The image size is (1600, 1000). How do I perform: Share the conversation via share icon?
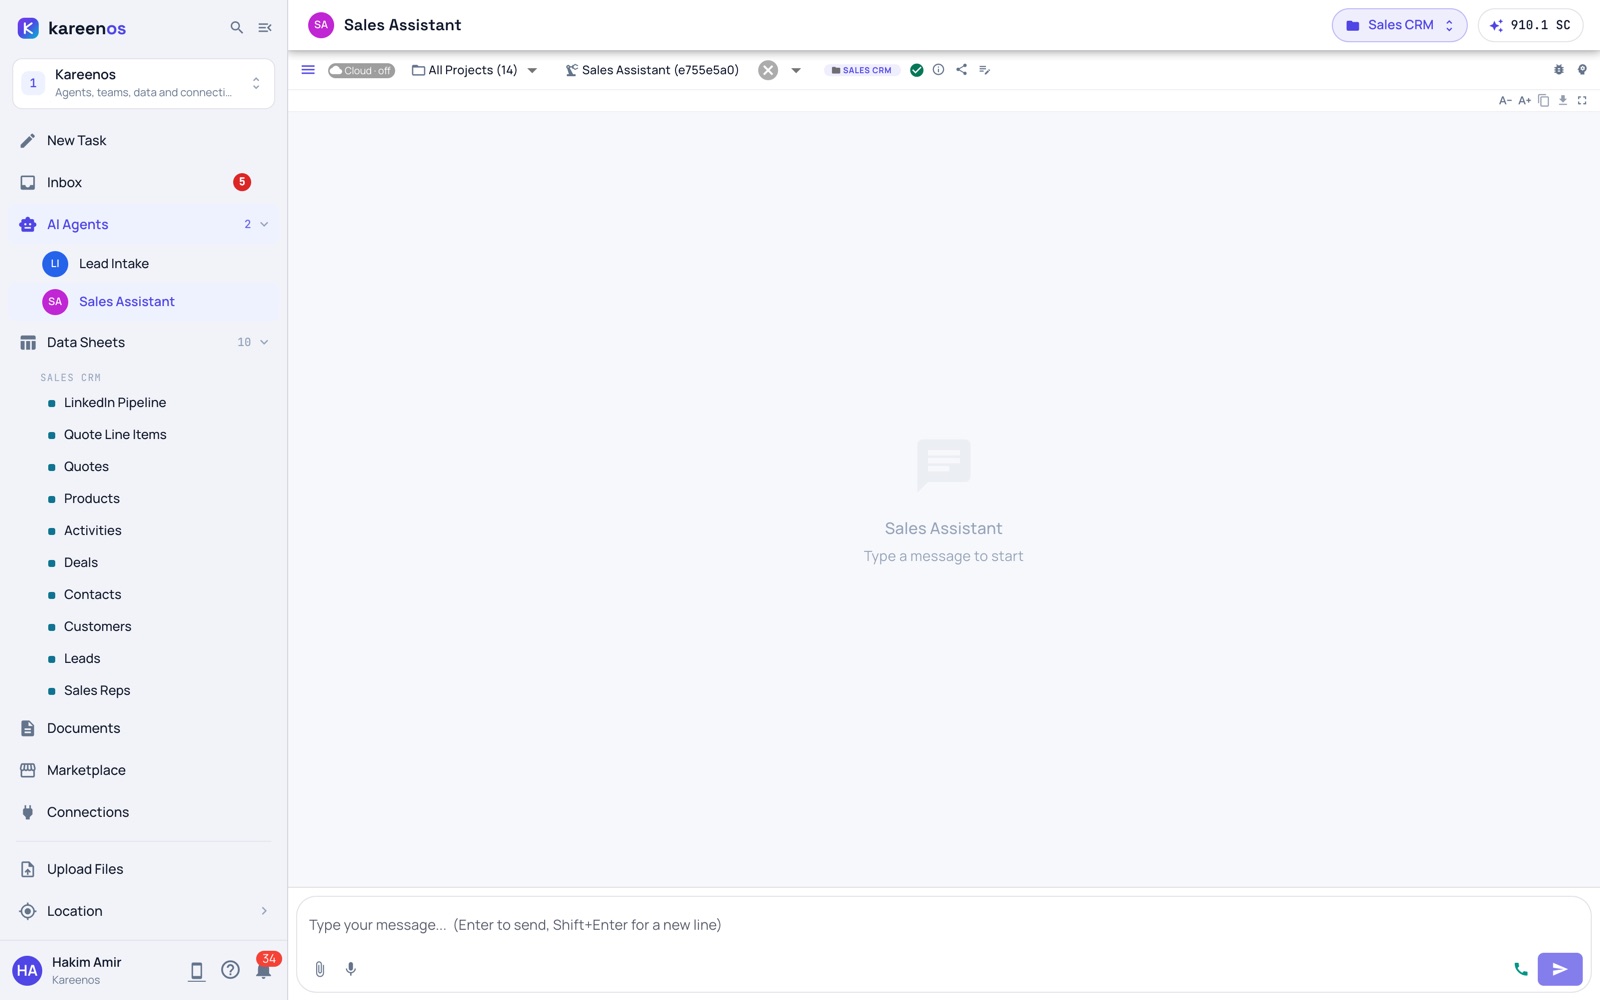coord(961,70)
